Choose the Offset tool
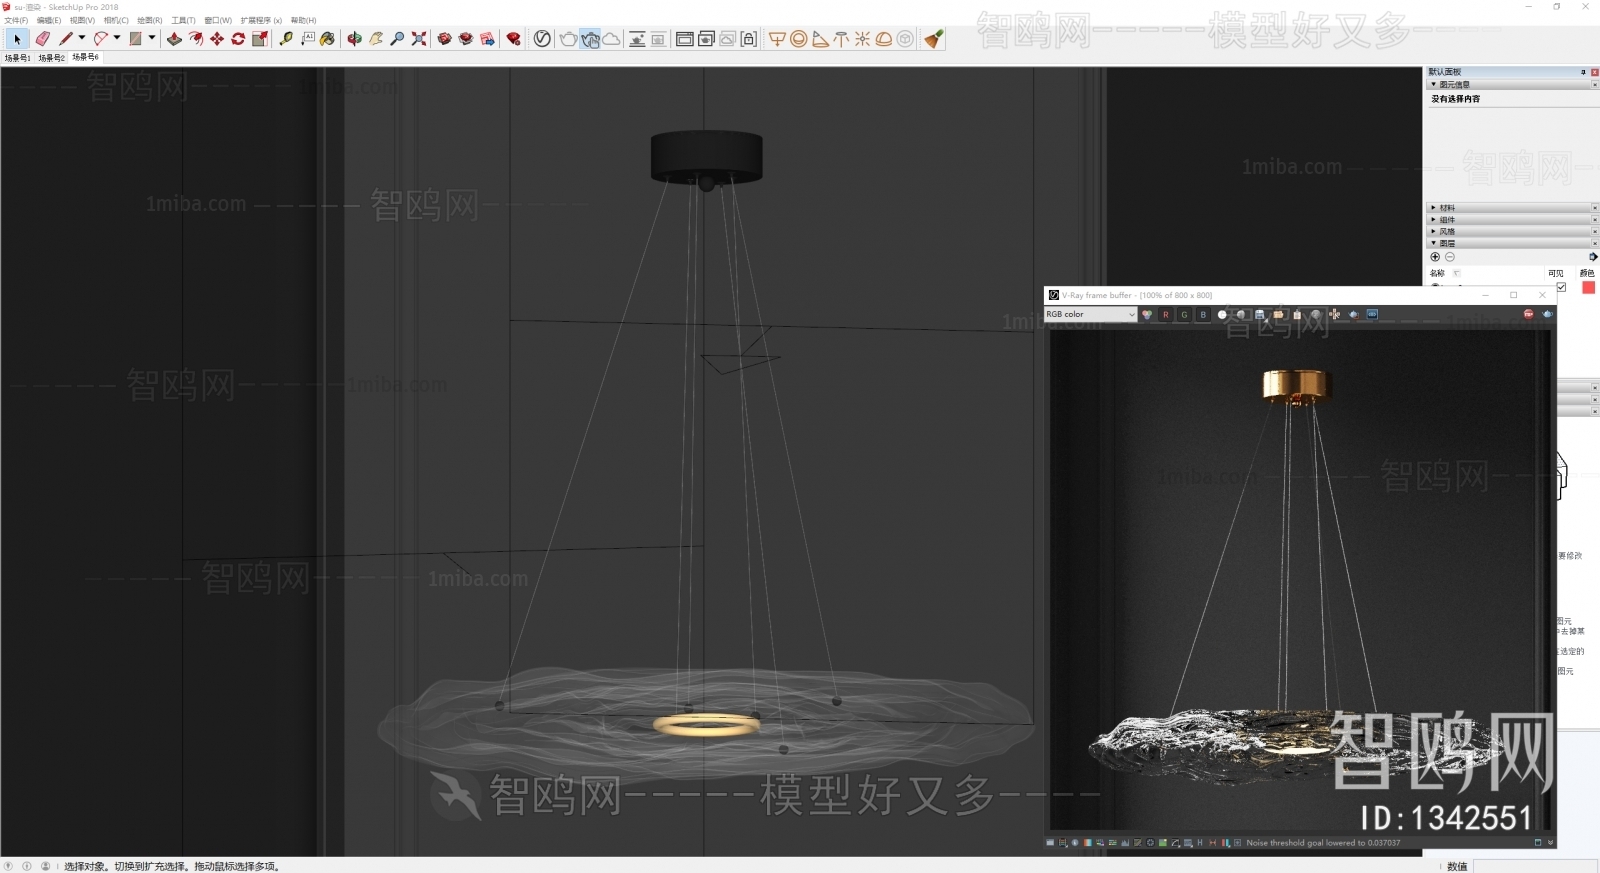1600x873 pixels. pyautogui.click(x=196, y=39)
